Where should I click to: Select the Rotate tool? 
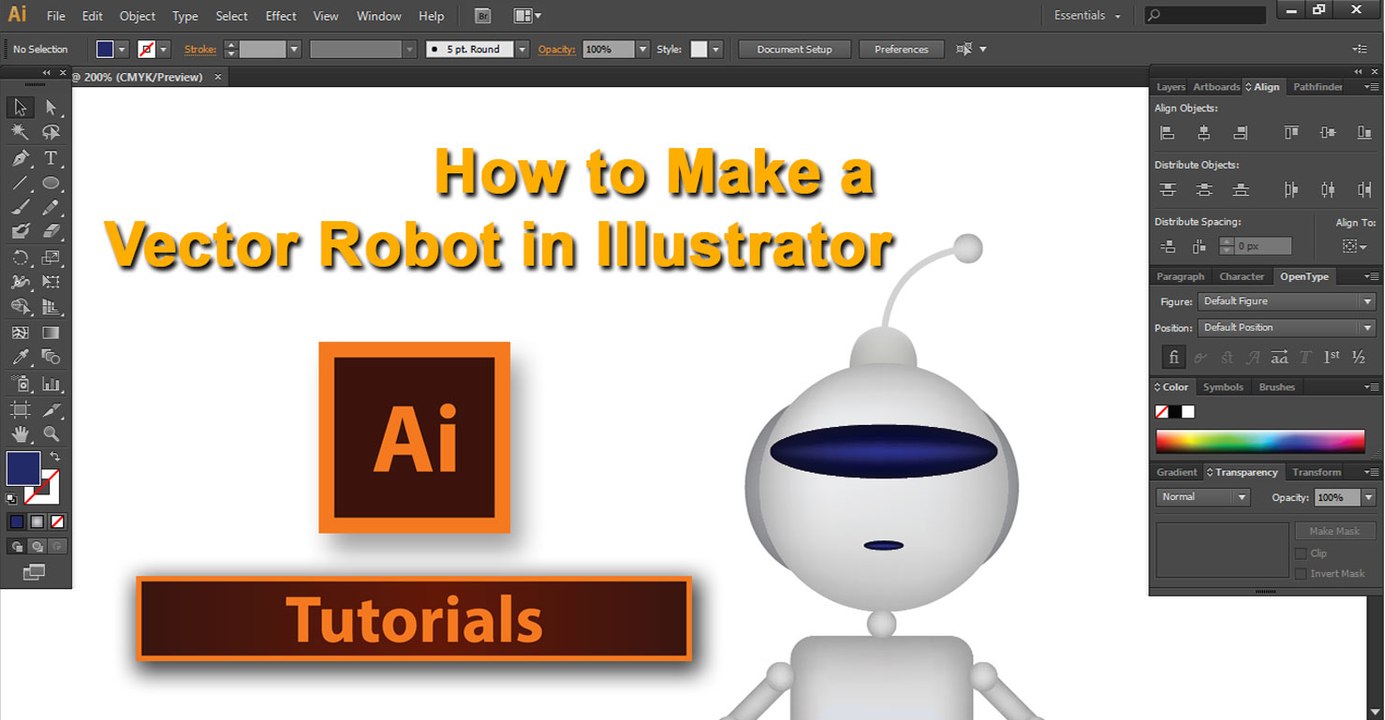20,258
